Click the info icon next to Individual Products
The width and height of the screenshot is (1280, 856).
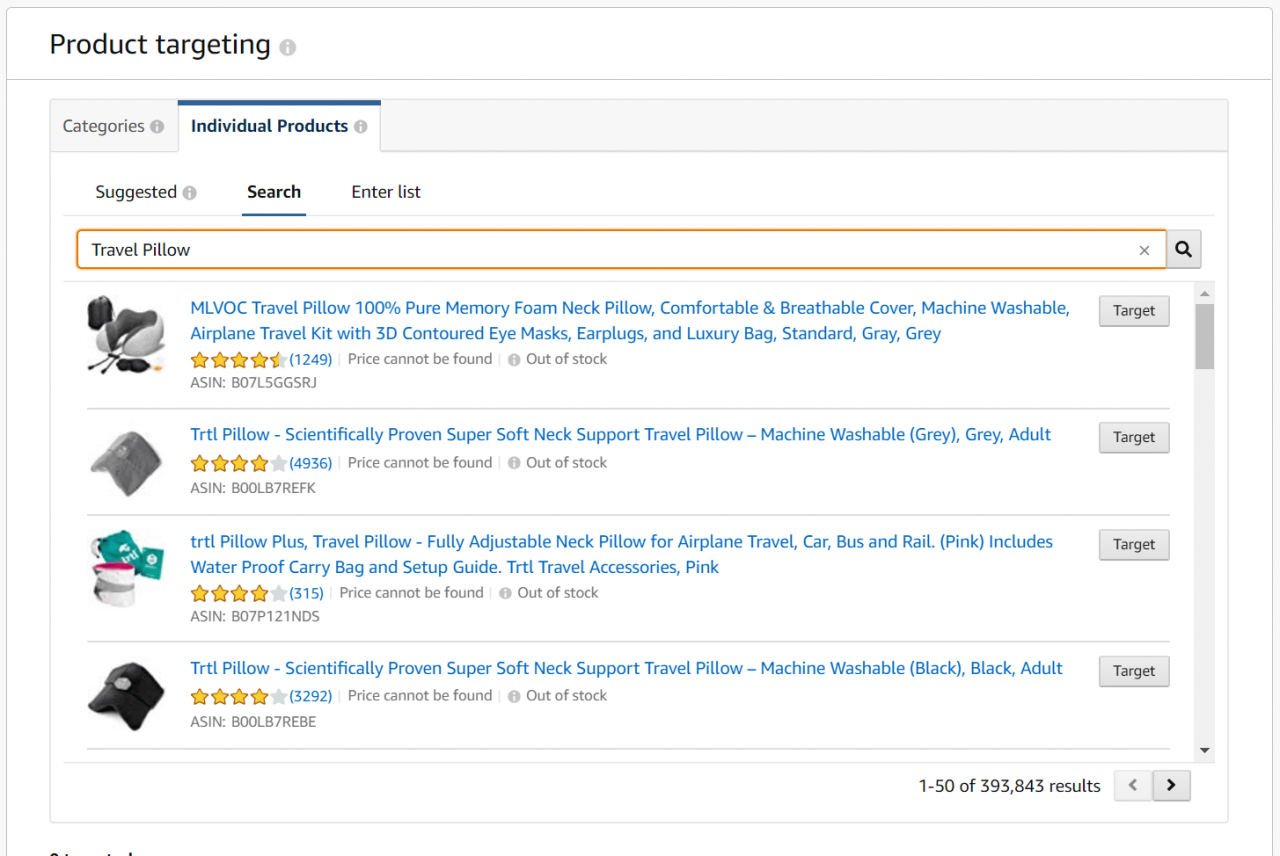tap(360, 127)
